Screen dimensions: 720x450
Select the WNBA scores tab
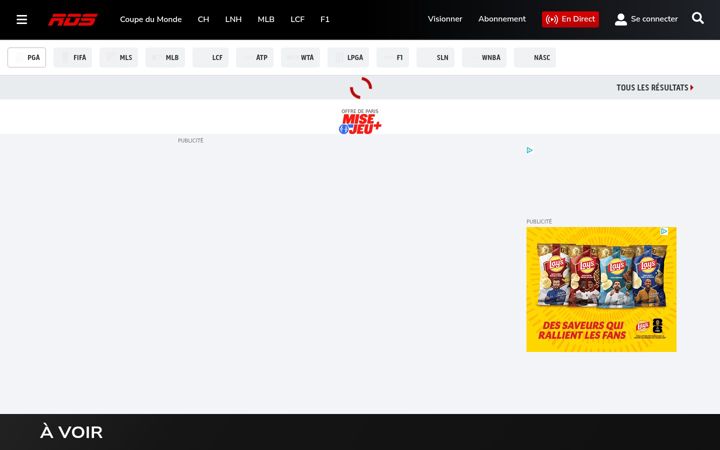coord(484,57)
